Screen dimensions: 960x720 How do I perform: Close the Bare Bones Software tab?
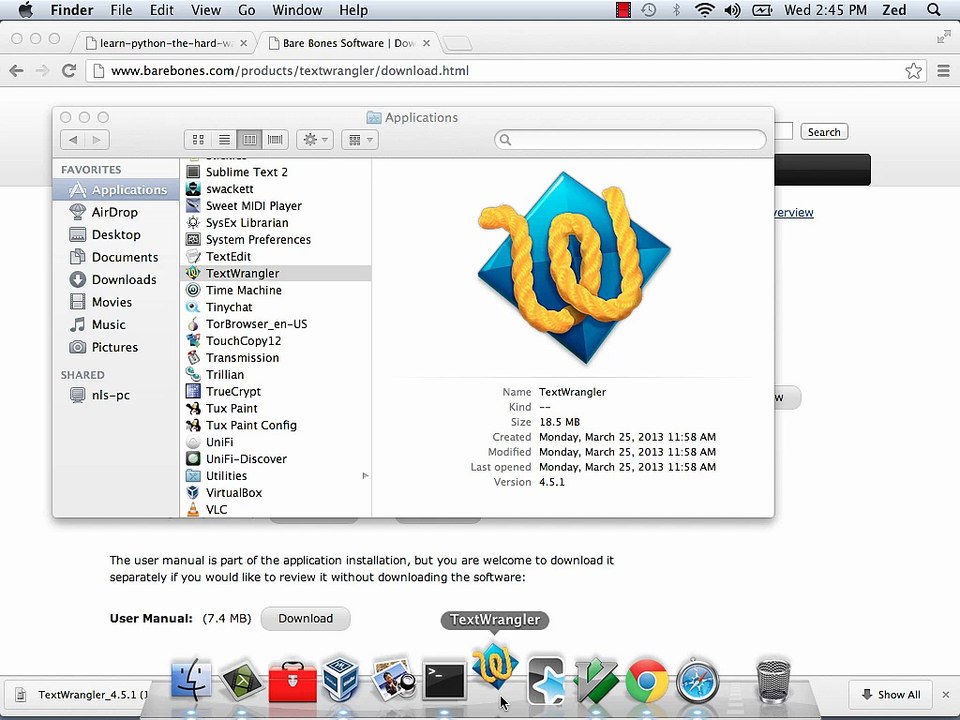click(427, 43)
